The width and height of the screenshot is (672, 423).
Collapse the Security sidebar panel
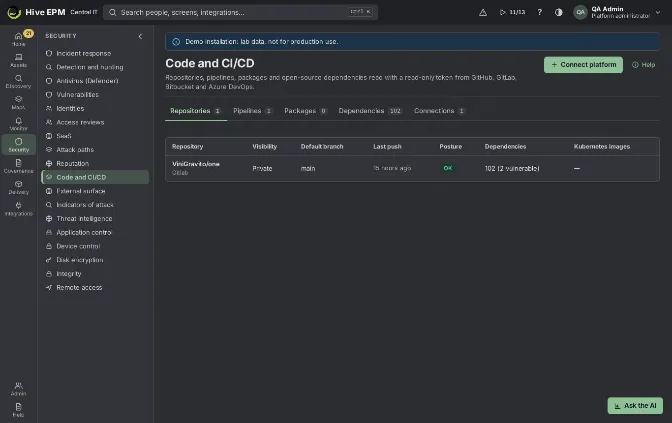tap(140, 36)
